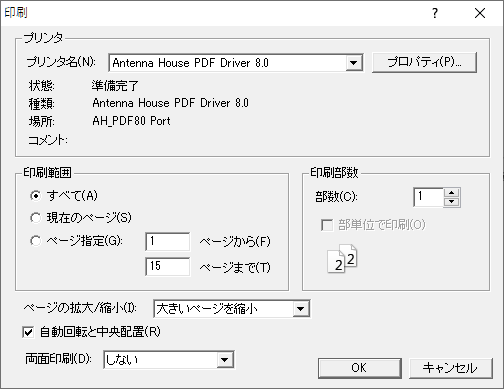Image resolution: width=504 pixels, height=389 pixels.
Task: Click the プリンタ名(N): label
Action: 61,62
